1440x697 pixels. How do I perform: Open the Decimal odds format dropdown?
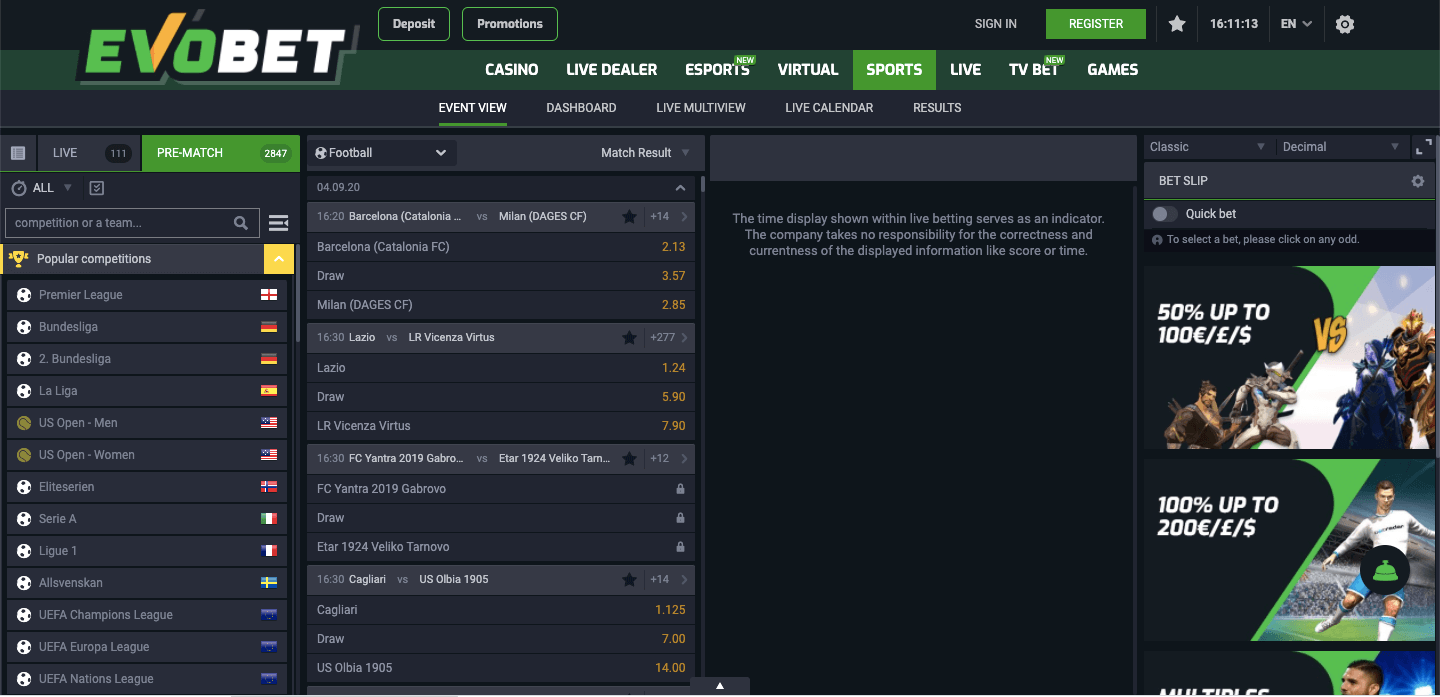pyautogui.click(x=1341, y=147)
